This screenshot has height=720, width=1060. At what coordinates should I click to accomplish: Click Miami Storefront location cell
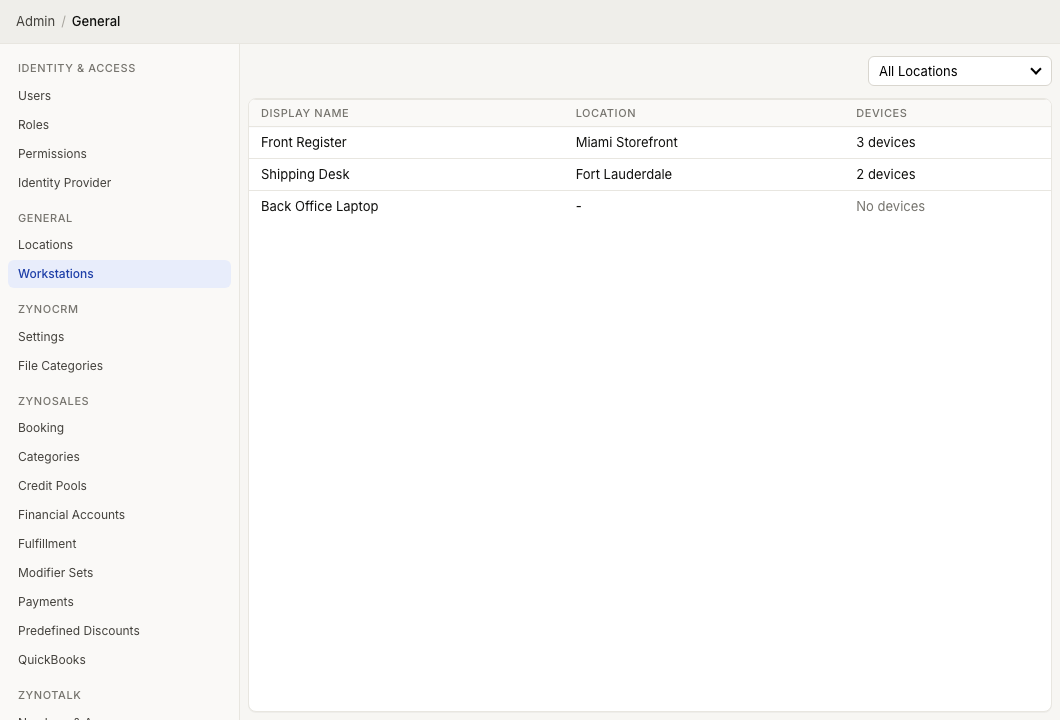coord(626,143)
